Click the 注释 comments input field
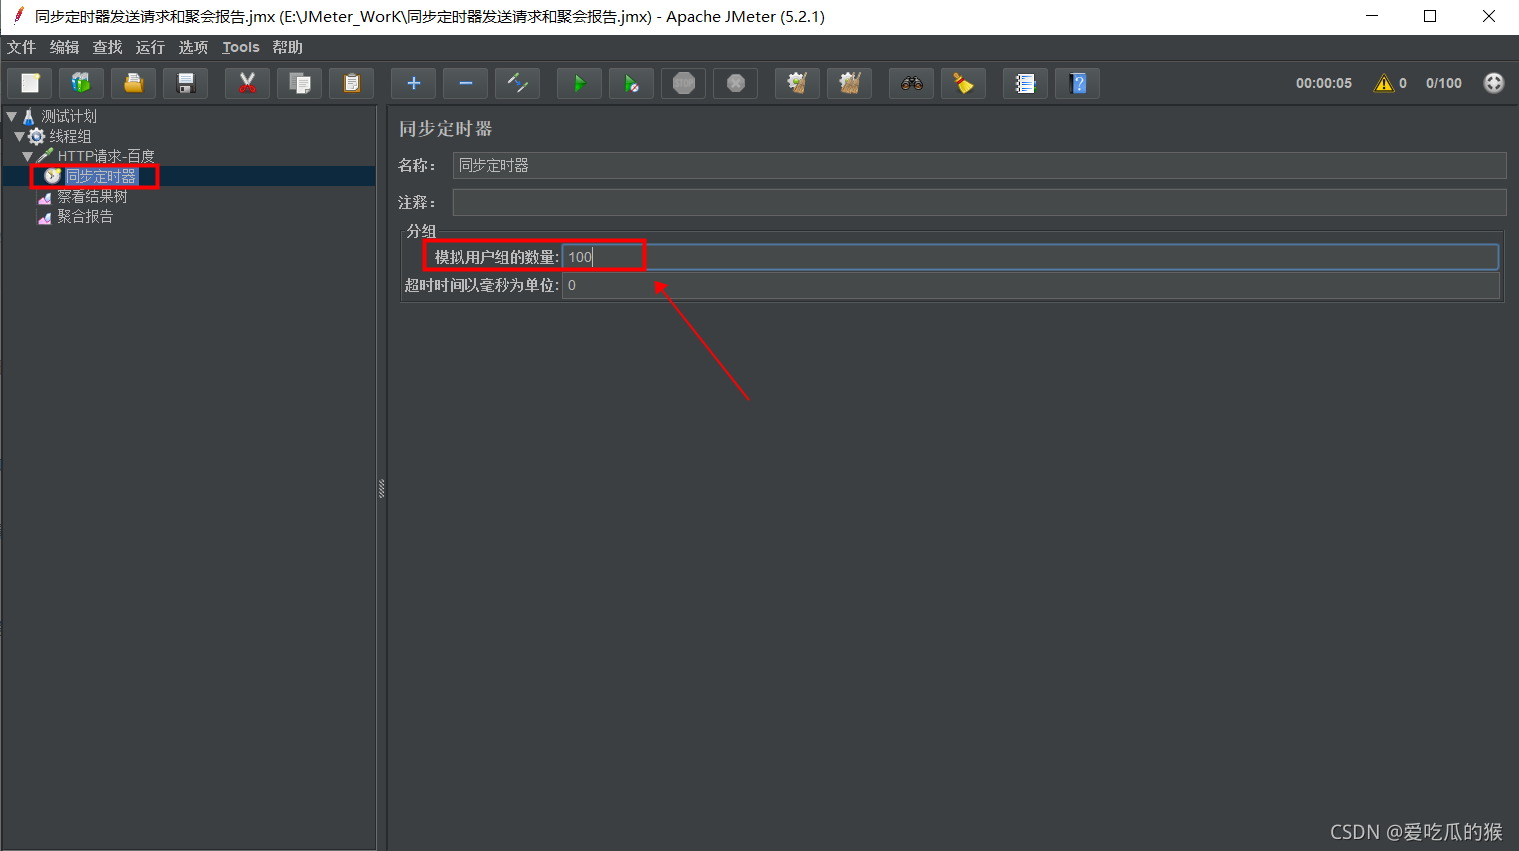The image size is (1519, 851). coord(979,202)
